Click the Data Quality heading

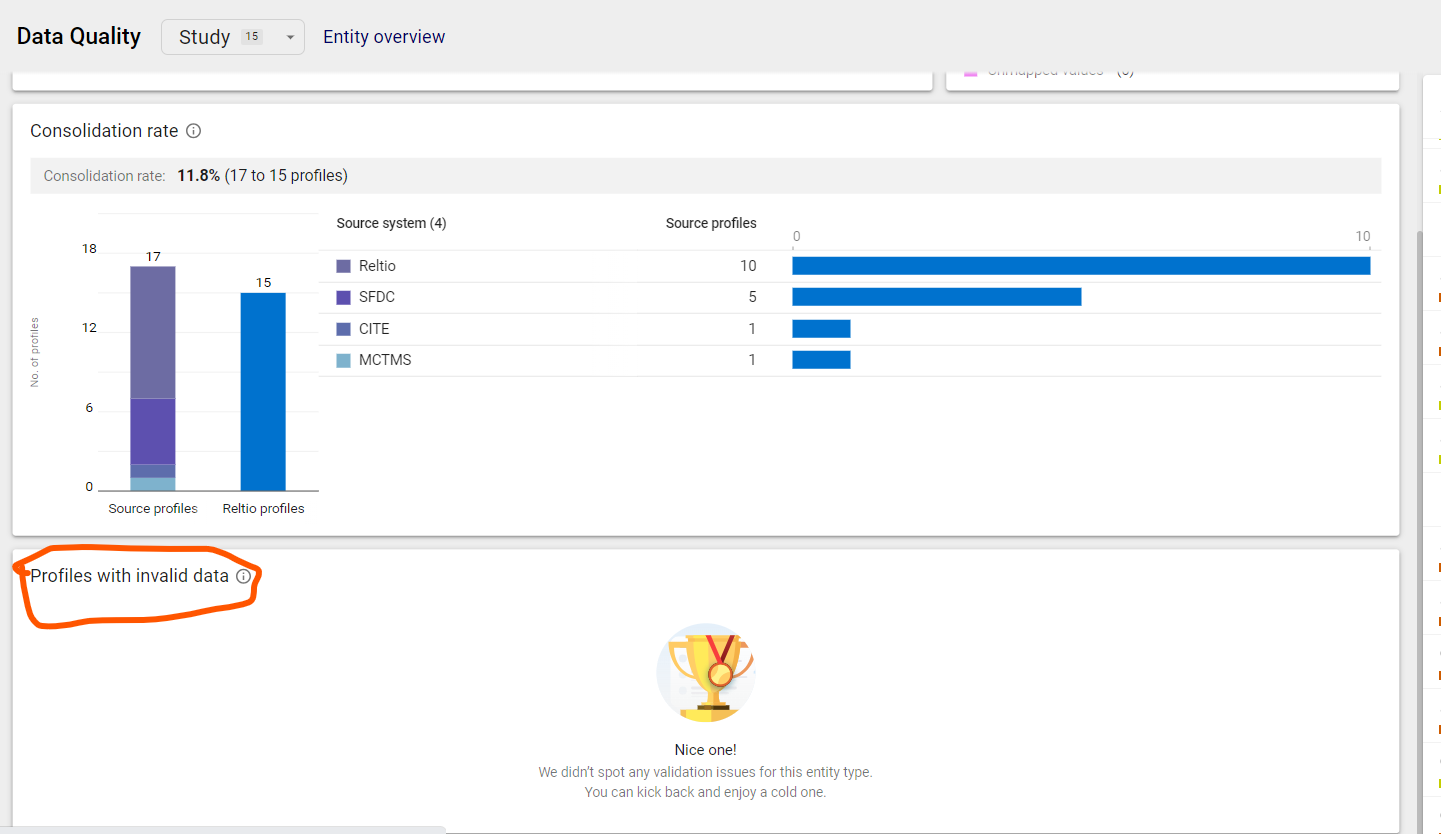78,35
